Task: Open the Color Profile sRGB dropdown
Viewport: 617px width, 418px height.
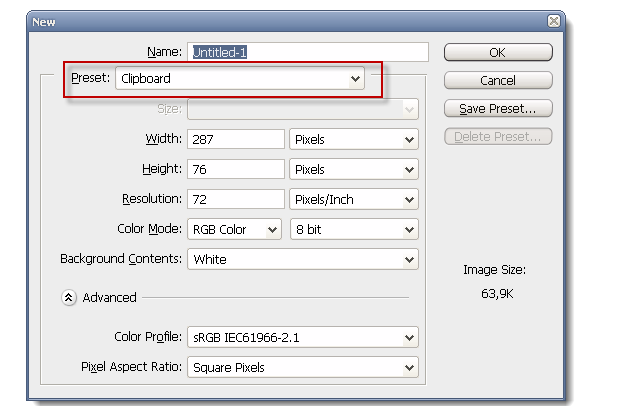Action: point(303,337)
